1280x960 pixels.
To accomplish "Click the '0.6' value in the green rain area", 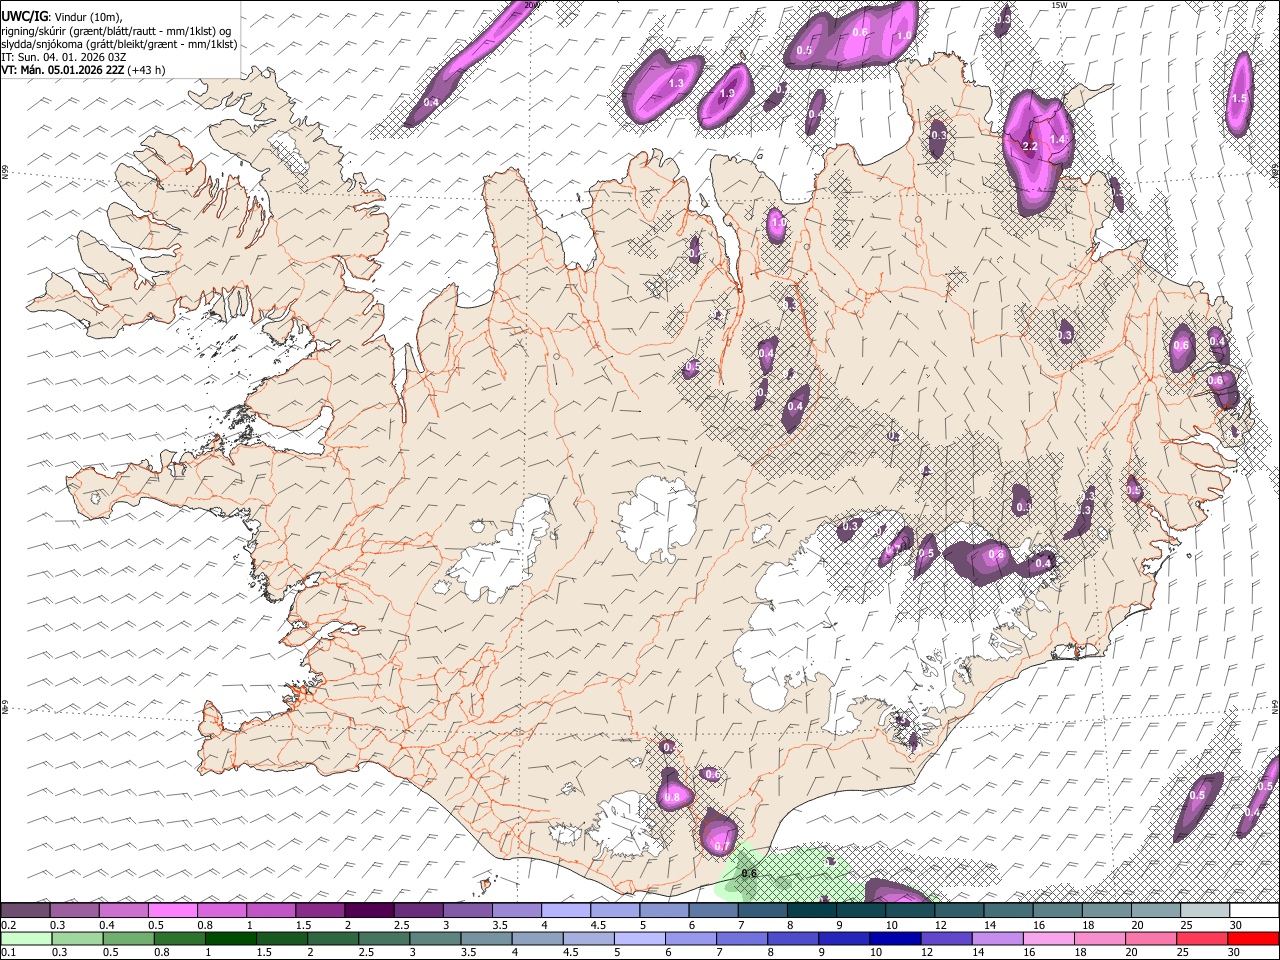I will (749, 874).
